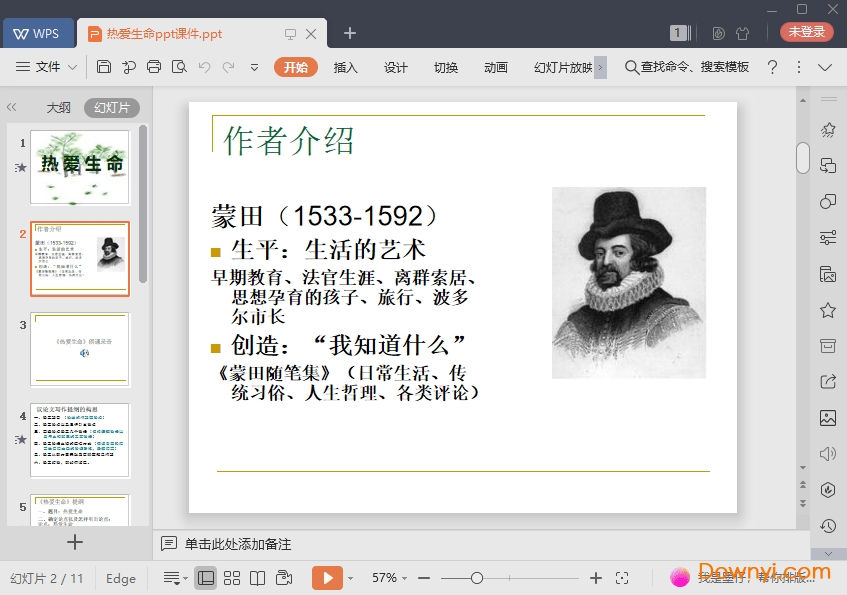Open the 设计 ribbon tab
Screen dimensions: 847x595
(396, 67)
